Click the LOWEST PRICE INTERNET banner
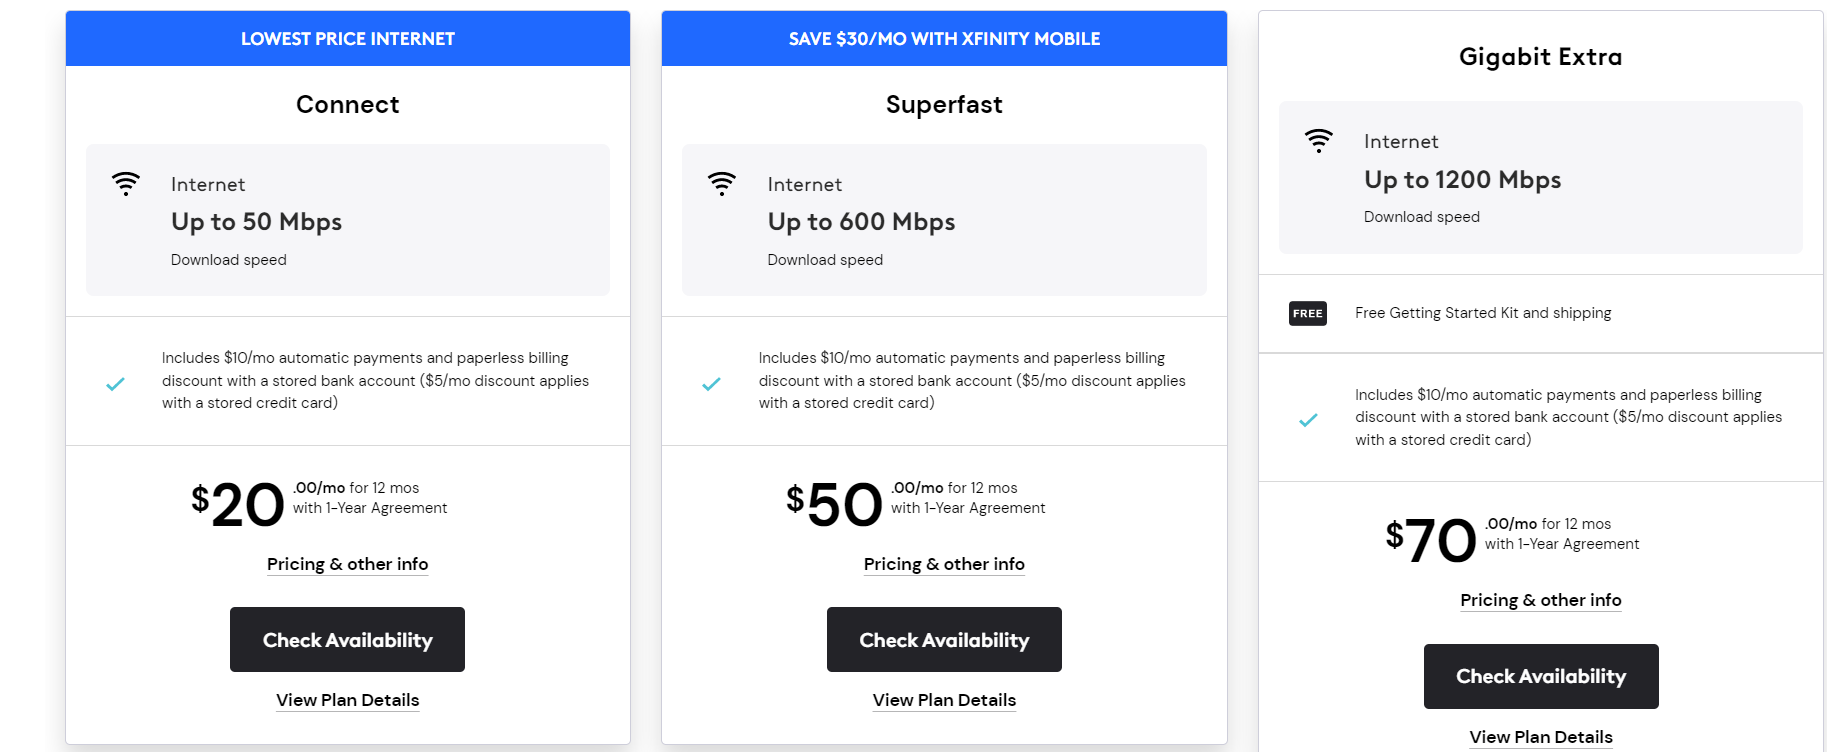 coord(347,38)
